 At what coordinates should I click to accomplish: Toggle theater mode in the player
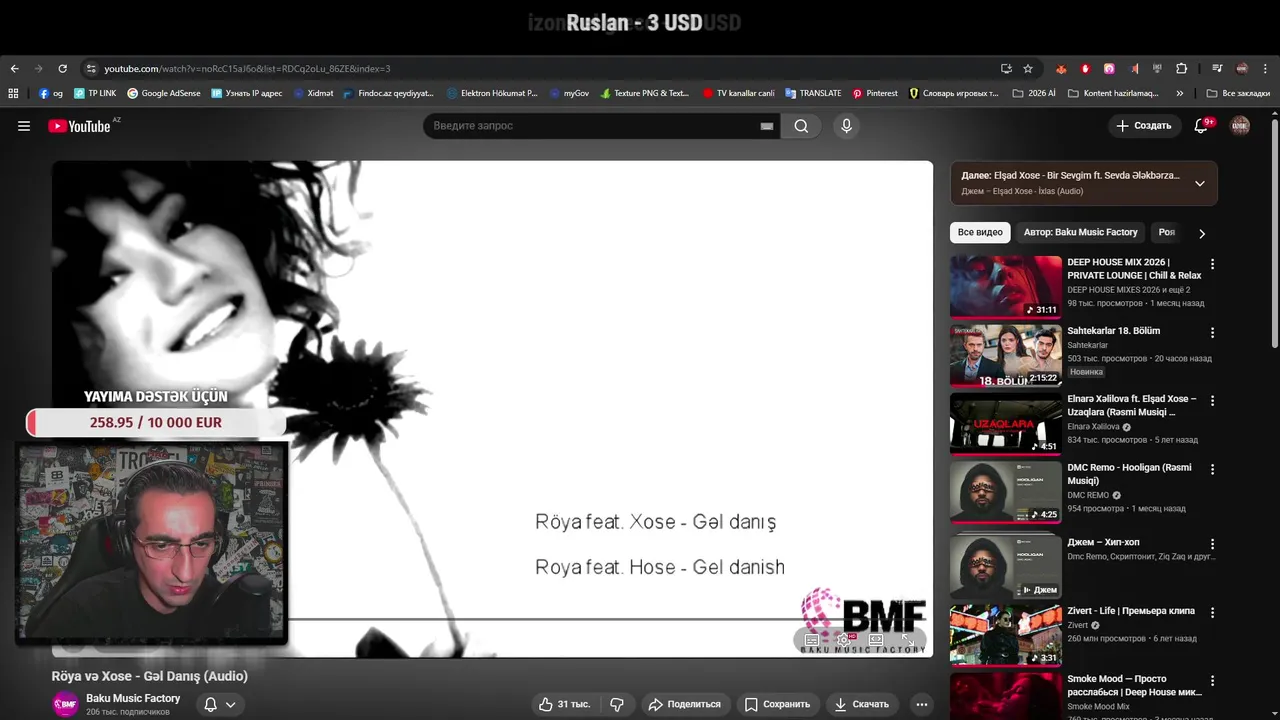[876, 640]
